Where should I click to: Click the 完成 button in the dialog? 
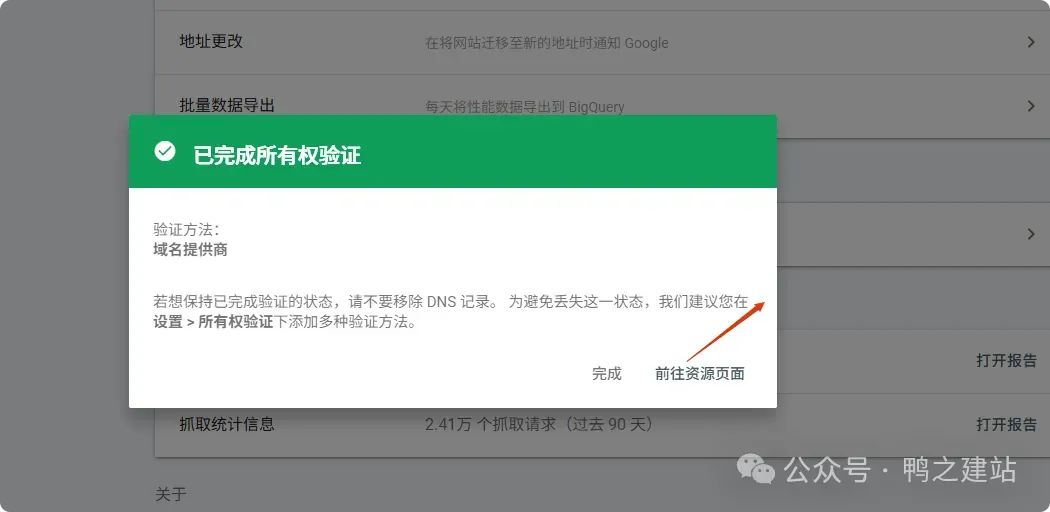pyautogui.click(x=606, y=373)
